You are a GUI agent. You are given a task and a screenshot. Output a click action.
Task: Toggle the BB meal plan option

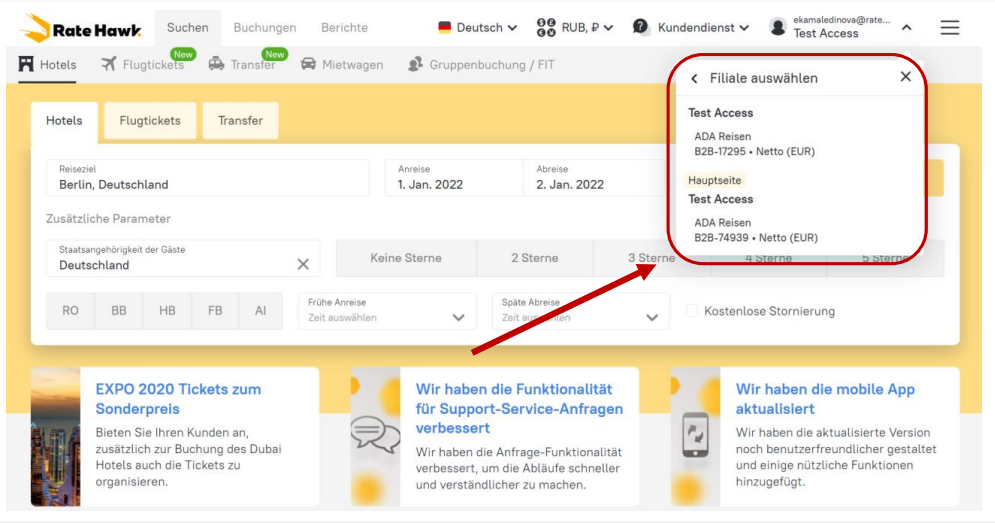(119, 311)
